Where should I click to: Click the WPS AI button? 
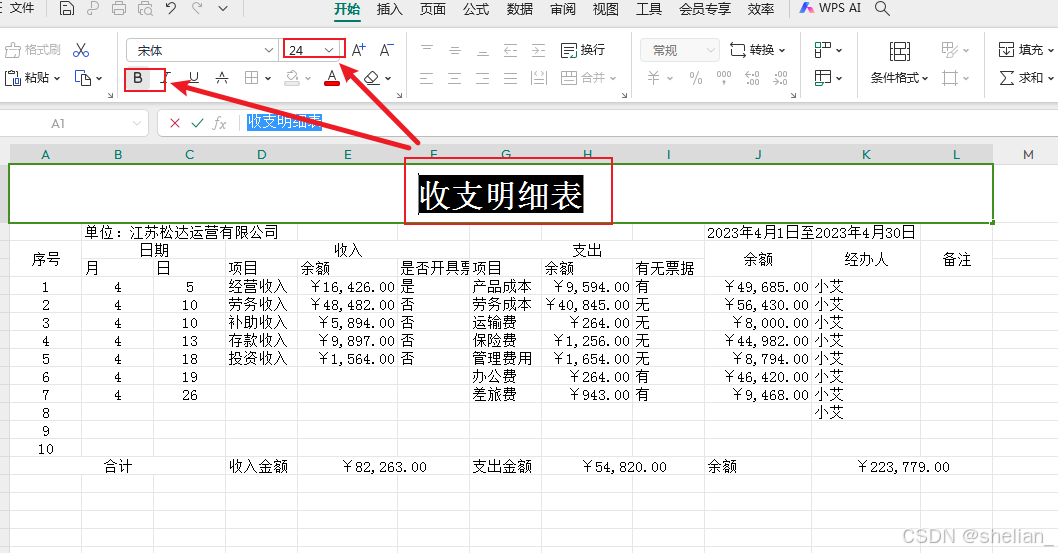[830, 8]
